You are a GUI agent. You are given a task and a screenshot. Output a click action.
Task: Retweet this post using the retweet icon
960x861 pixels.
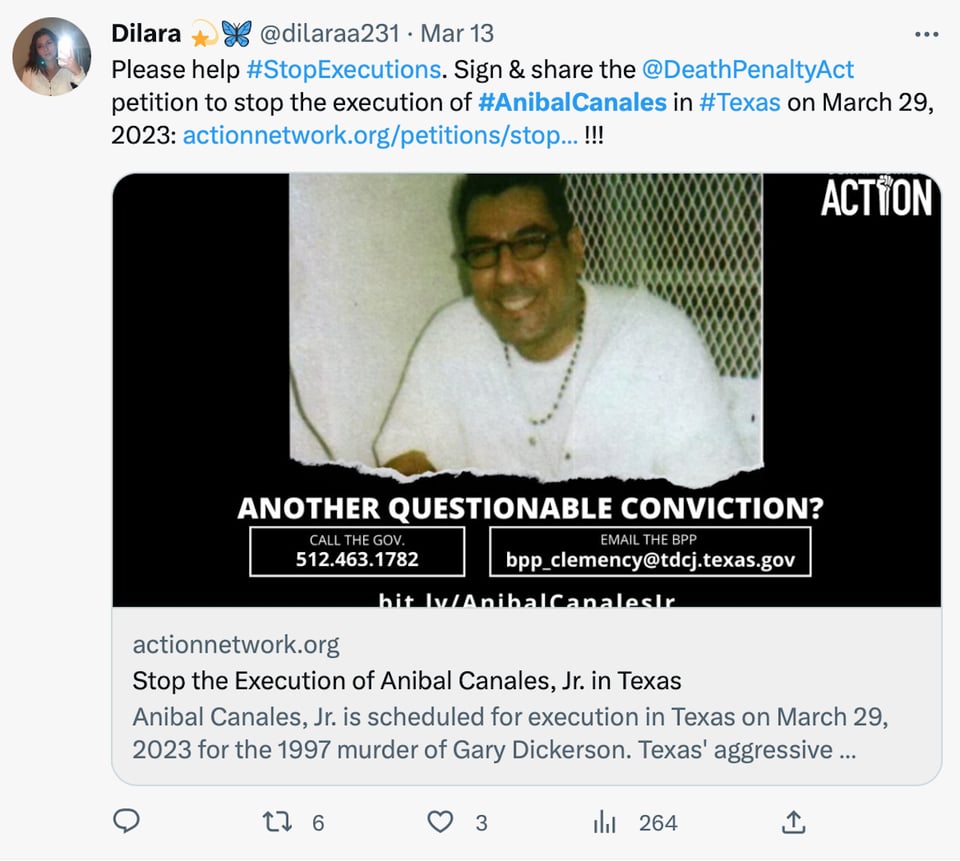277,822
